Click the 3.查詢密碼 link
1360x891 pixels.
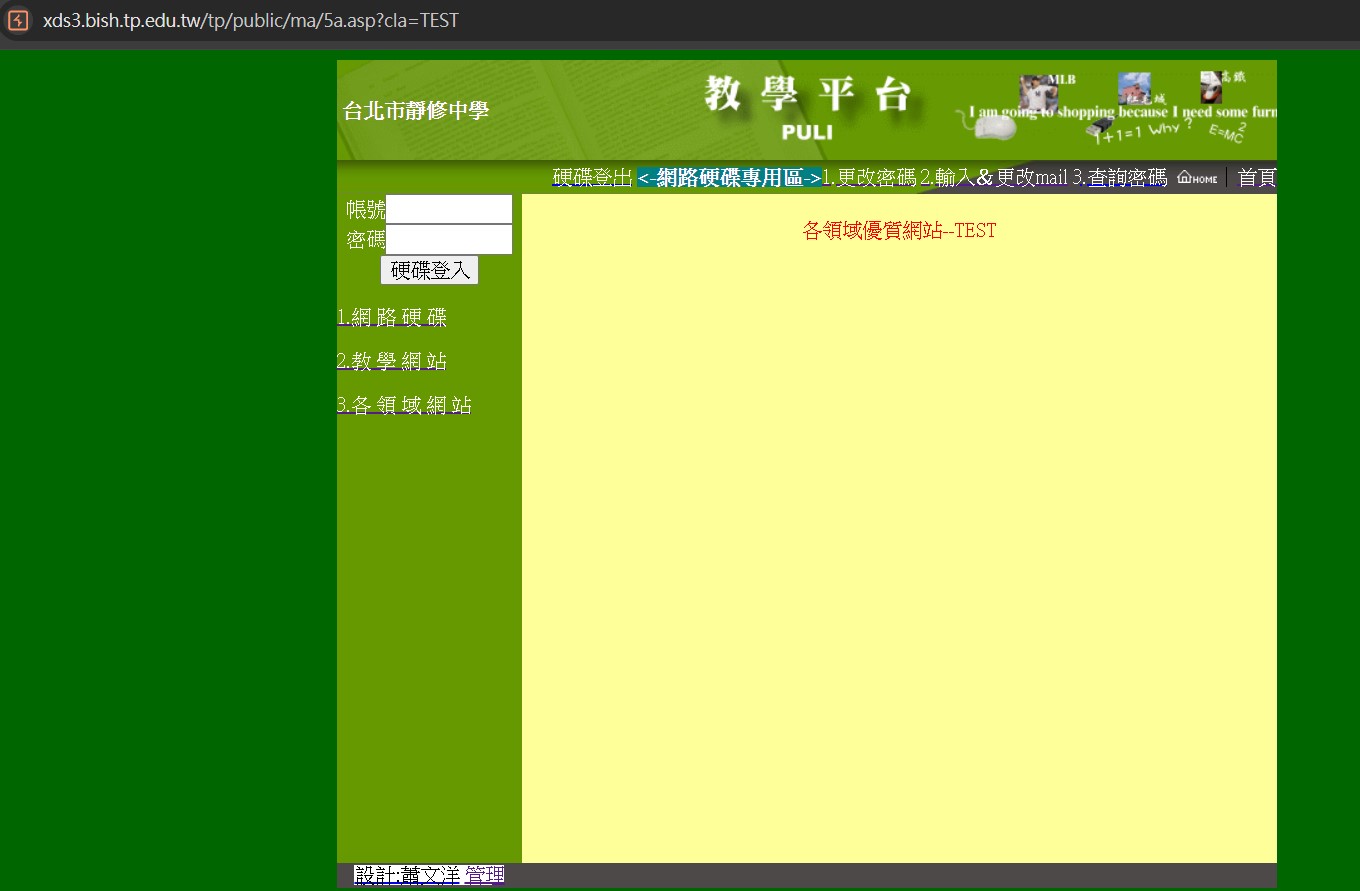(x=1120, y=178)
